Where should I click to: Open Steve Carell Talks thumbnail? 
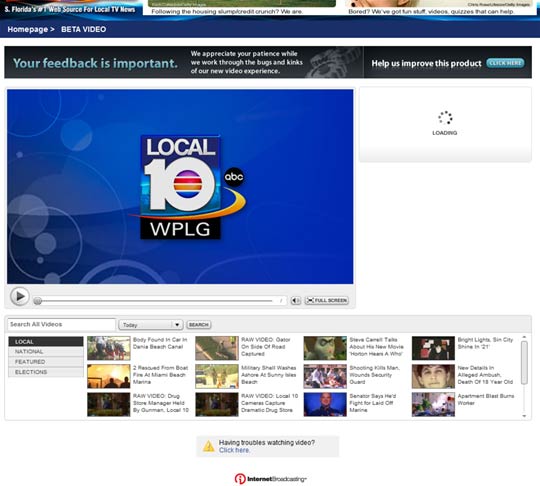(x=325, y=348)
